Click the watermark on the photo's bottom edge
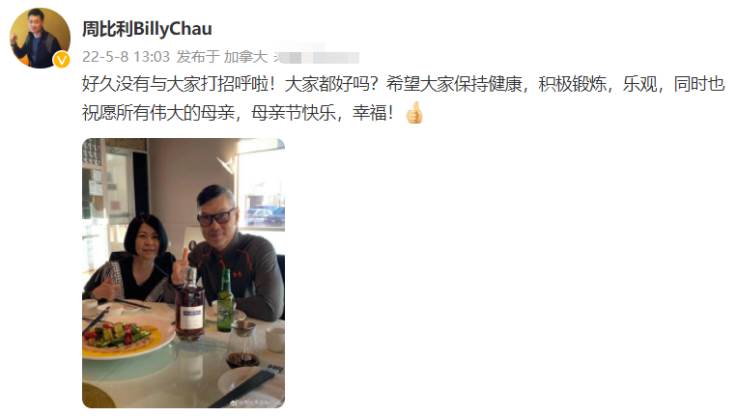737x416 pixels. click(255, 402)
